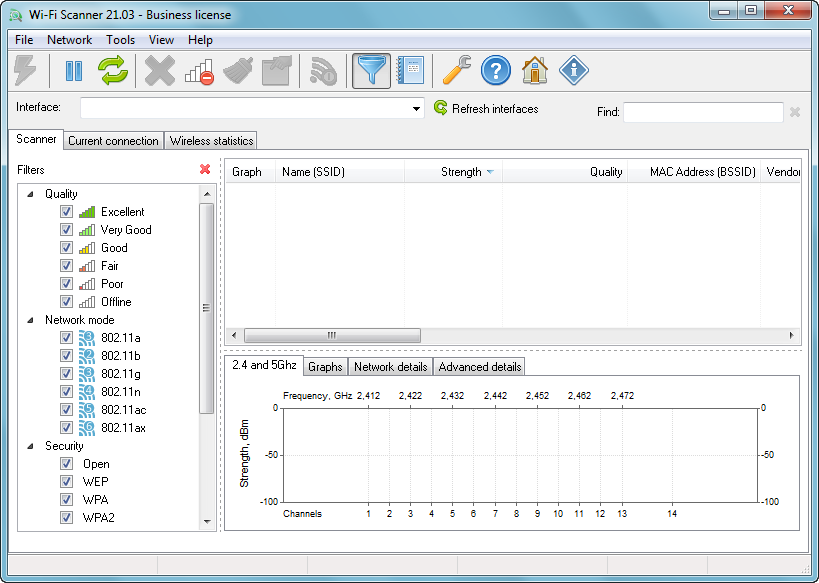The height and width of the screenshot is (583, 819).
Task: Refresh networks with green arrows icon
Action: click(x=112, y=71)
